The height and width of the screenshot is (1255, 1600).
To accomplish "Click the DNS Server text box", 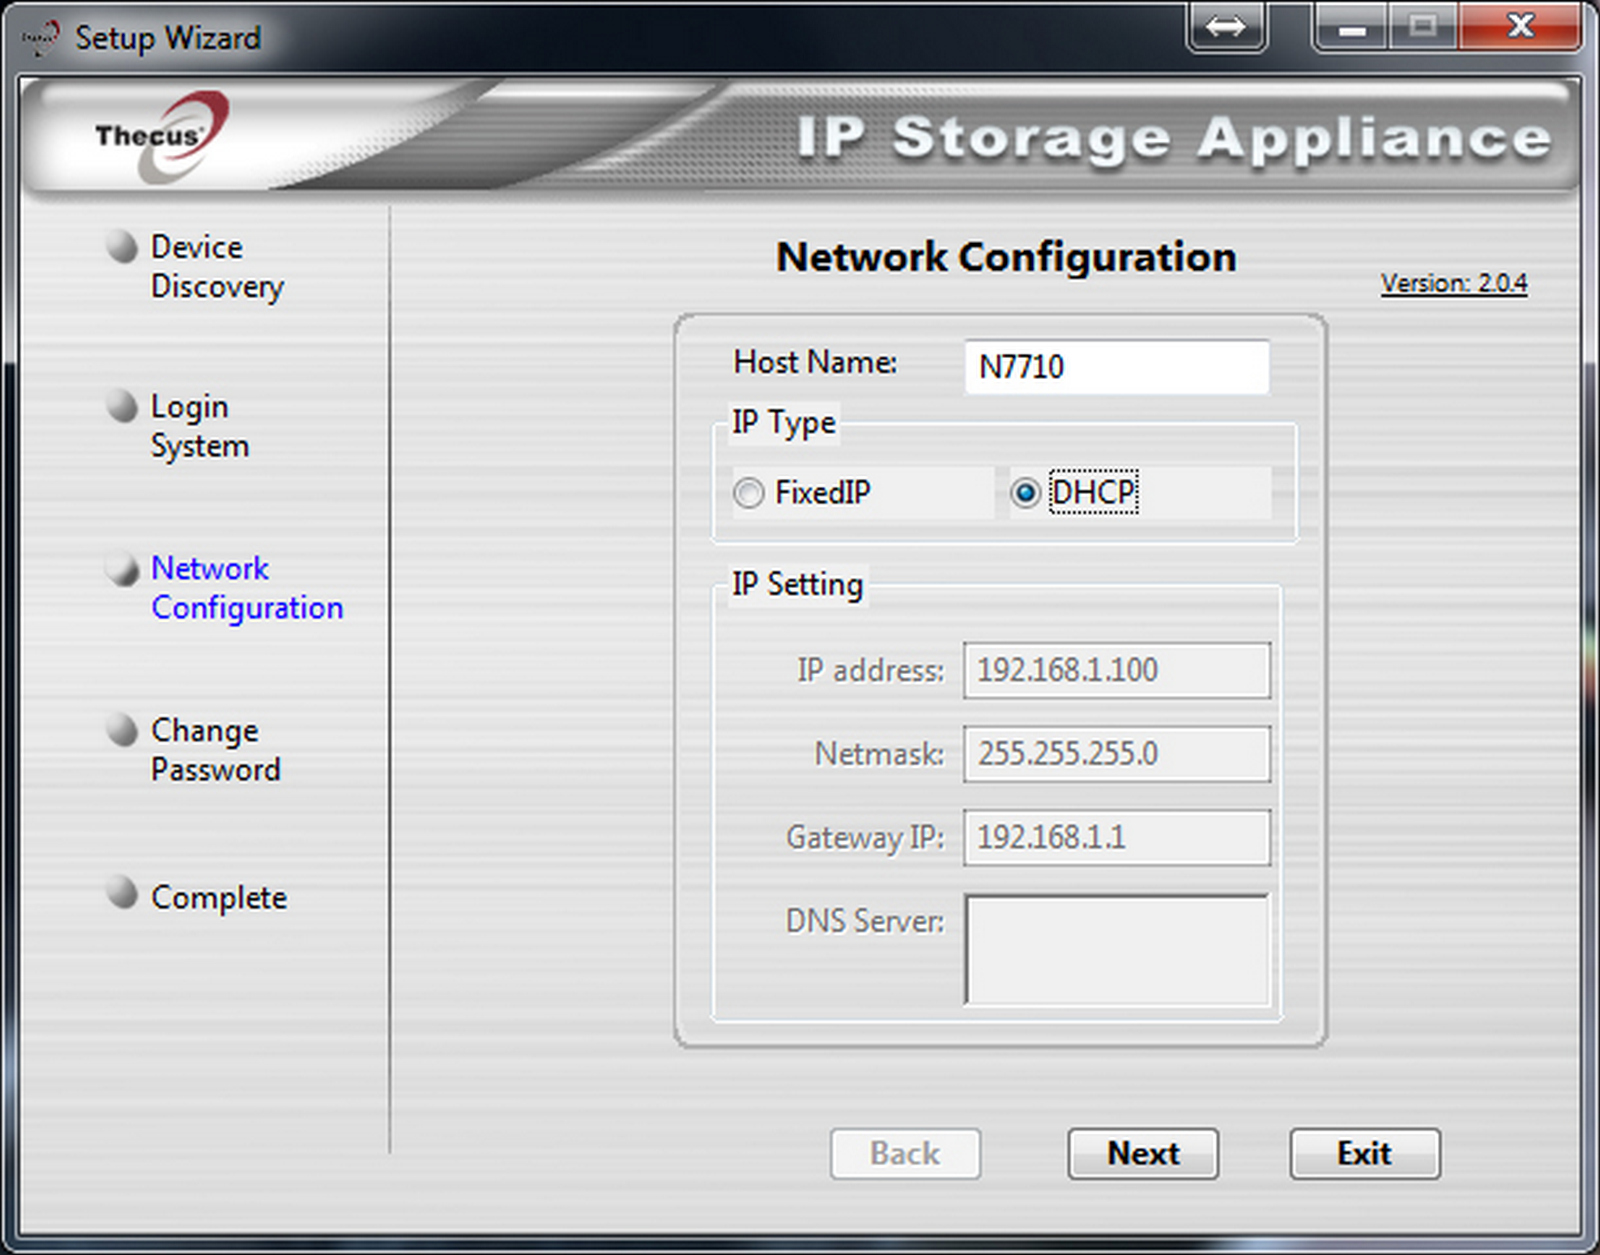I will click(1116, 949).
